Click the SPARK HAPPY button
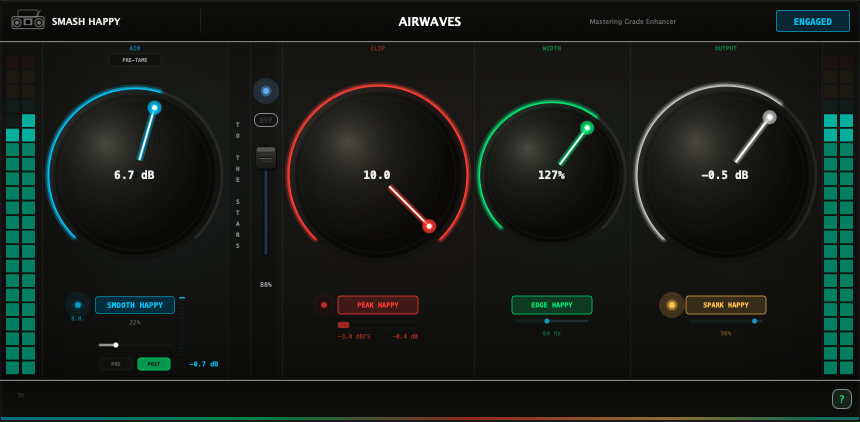The width and height of the screenshot is (860, 422). [x=726, y=305]
